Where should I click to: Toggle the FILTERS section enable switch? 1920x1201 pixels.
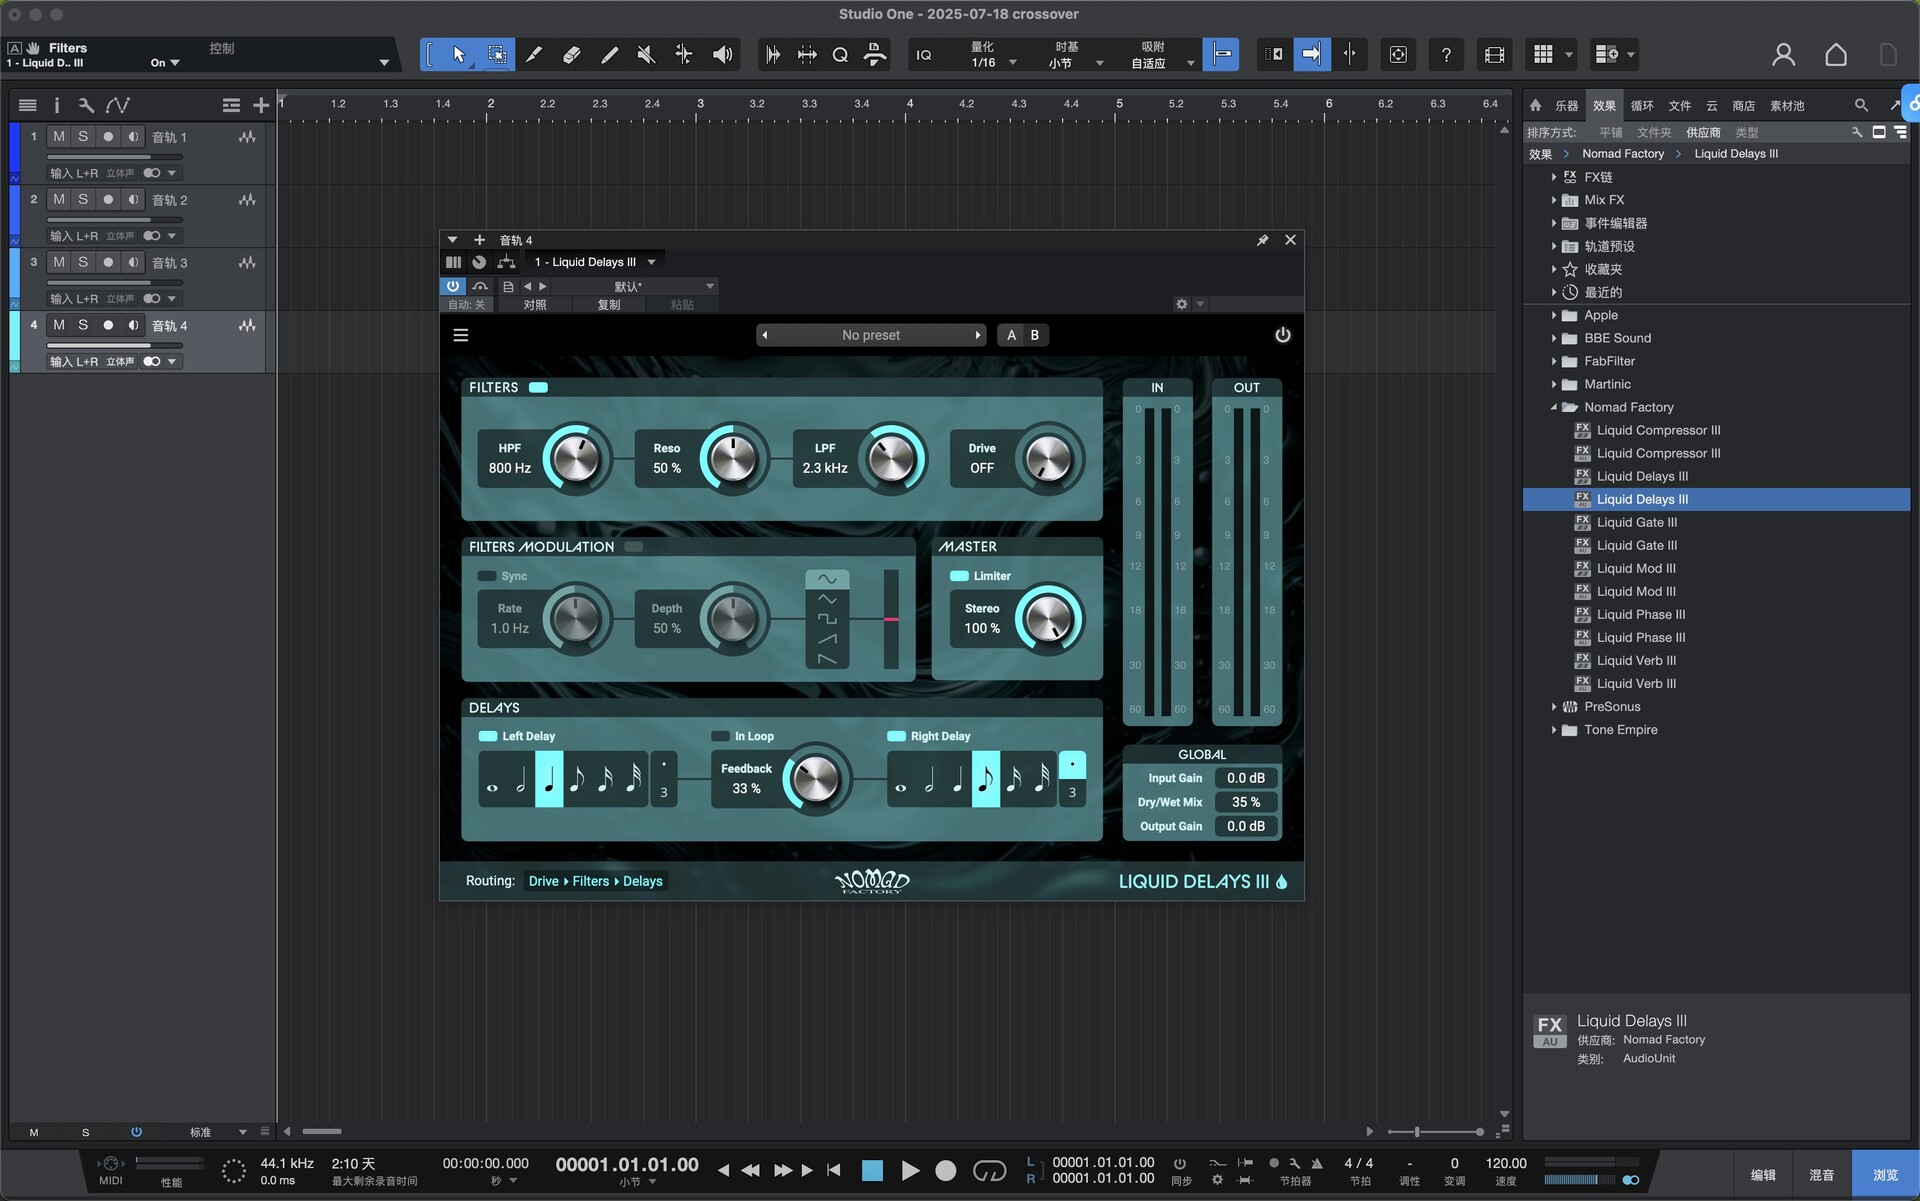pos(538,387)
